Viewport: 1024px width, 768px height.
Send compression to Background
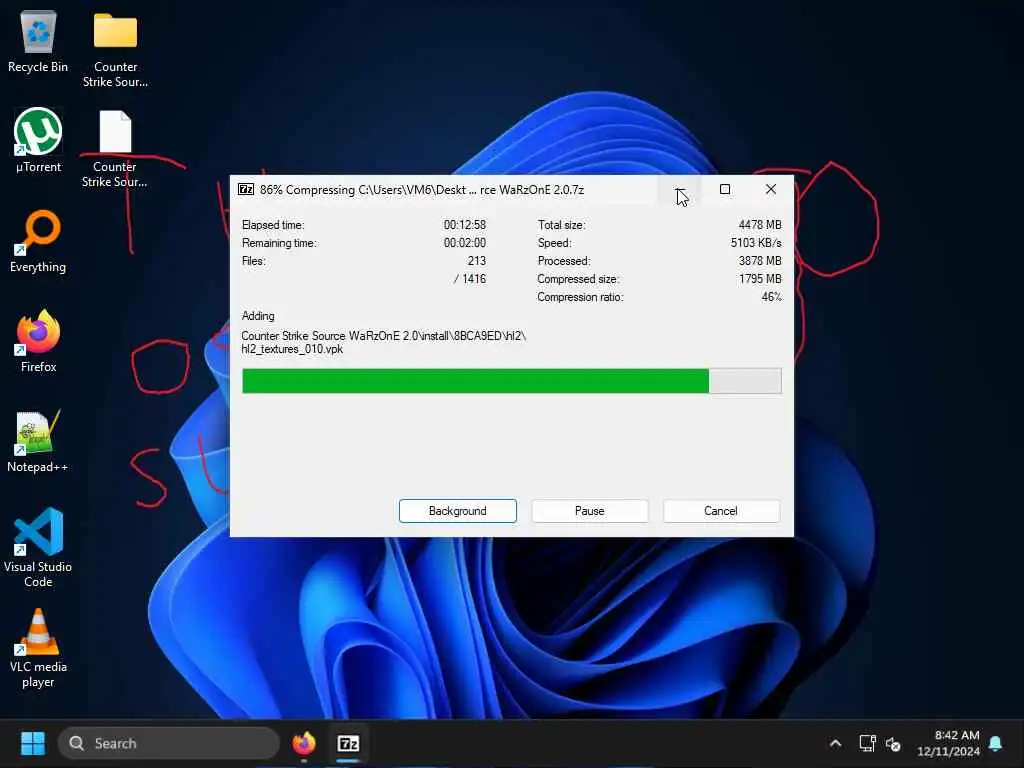(x=458, y=511)
